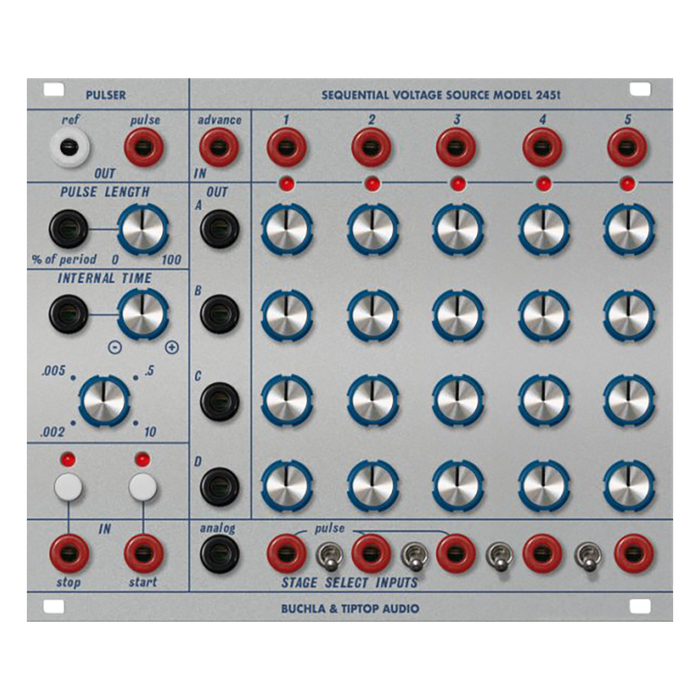The width and height of the screenshot is (700, 700).
Task: Click the stage 3 red LED indicator
Action: point(458,183)
